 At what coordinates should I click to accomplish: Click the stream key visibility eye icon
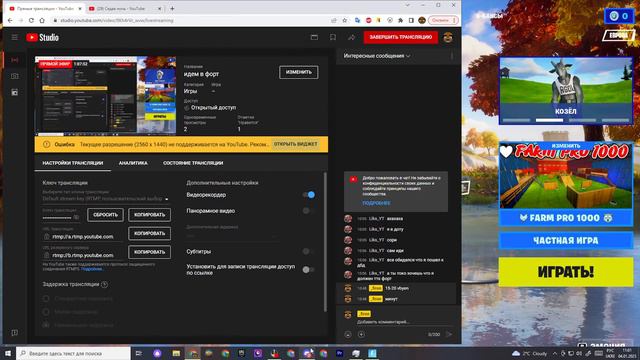click(76, 218)
